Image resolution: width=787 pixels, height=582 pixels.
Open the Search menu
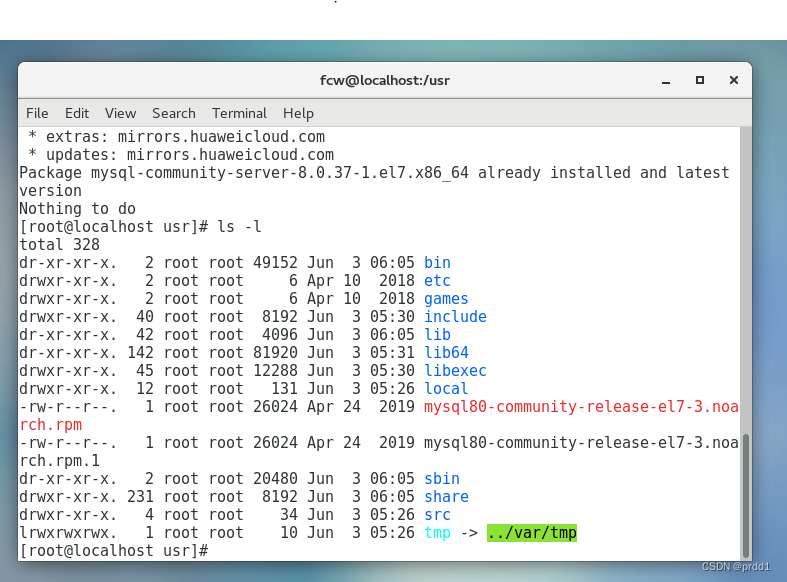pos(174,113)
